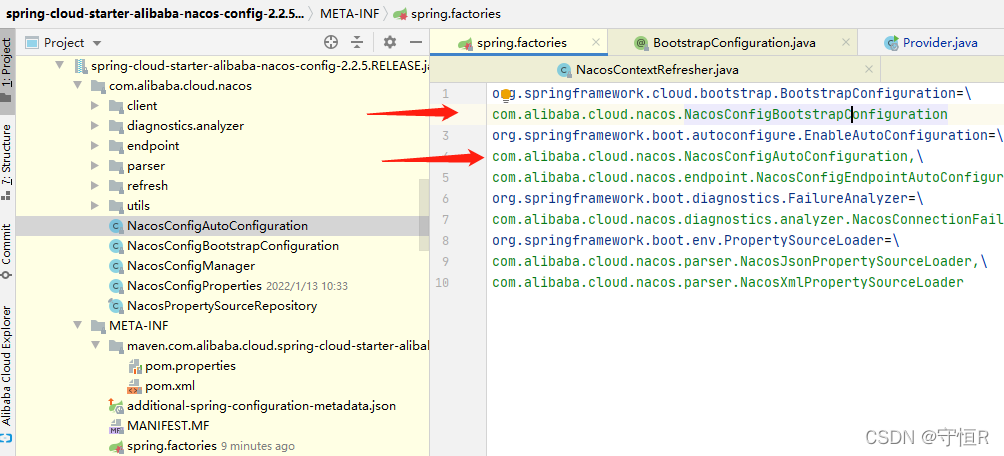Click the PropertySourceLoader line 8 text
The width and height of the screenshot is (1004, 456).
click(696, 241)
